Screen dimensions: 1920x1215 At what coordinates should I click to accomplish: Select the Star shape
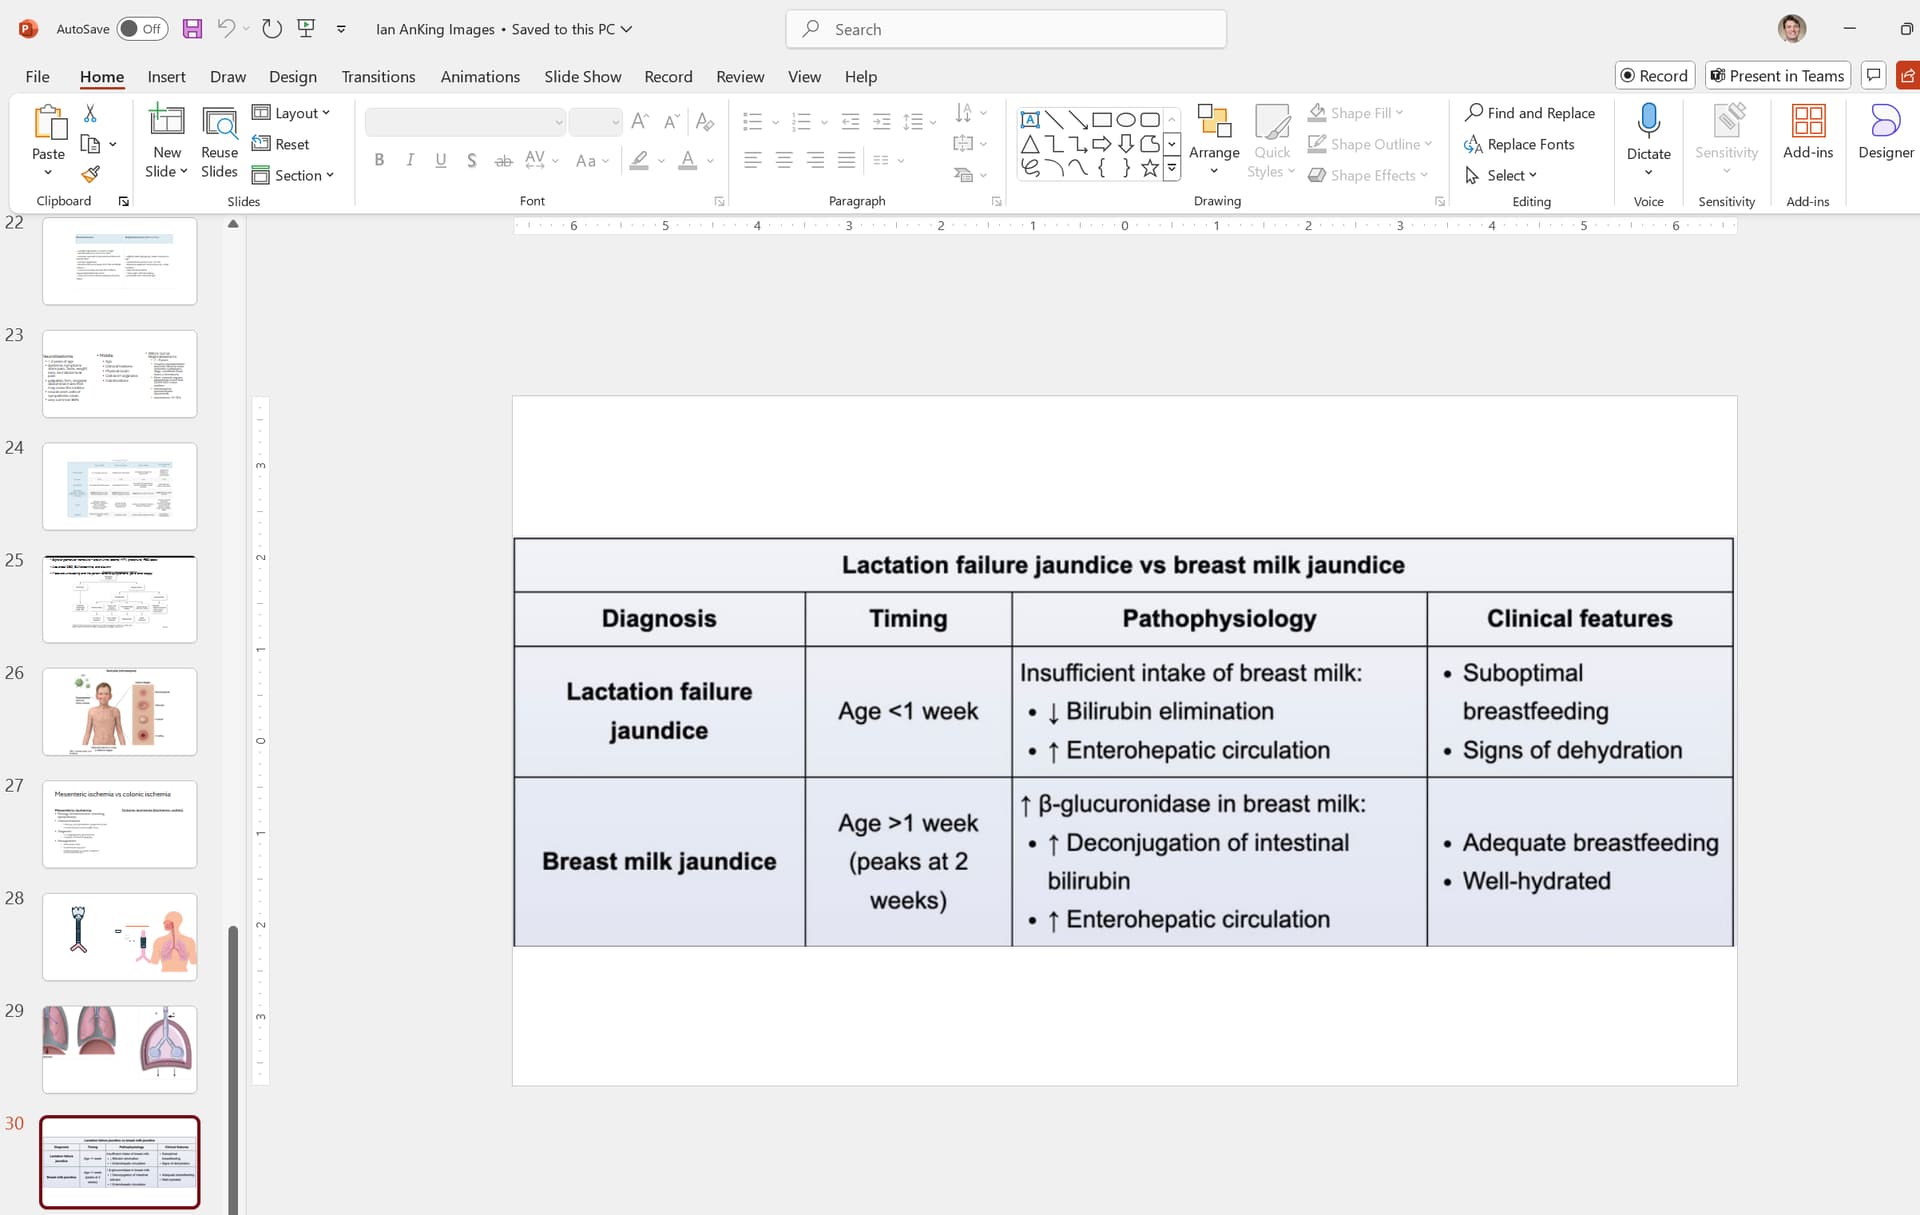tap(1150, 168)
